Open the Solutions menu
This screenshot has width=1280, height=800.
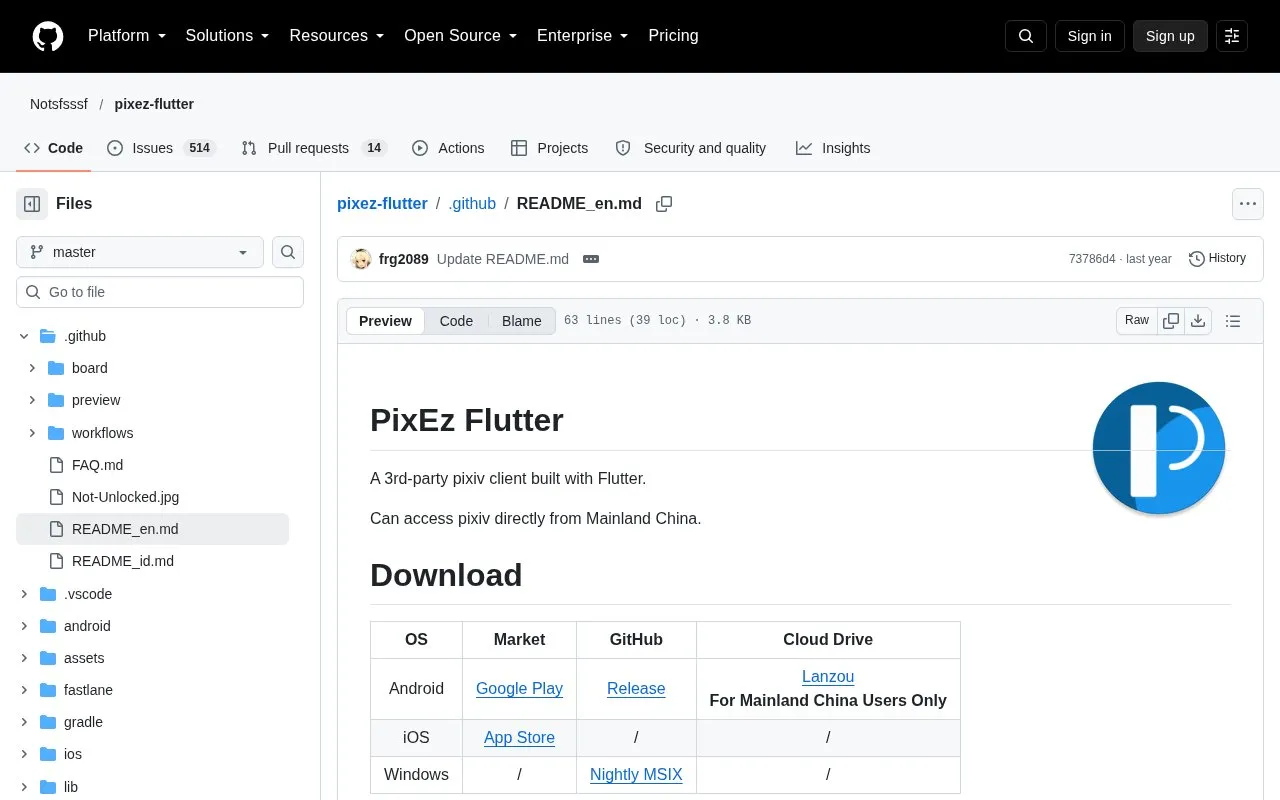click(x=228, y=36)
